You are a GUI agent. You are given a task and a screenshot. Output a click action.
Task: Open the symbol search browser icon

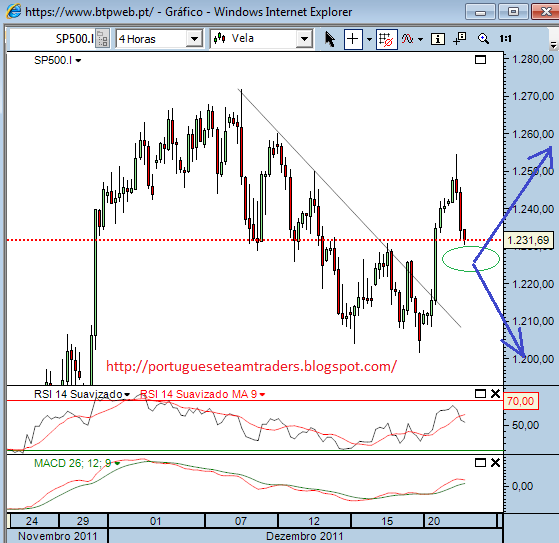103,39
